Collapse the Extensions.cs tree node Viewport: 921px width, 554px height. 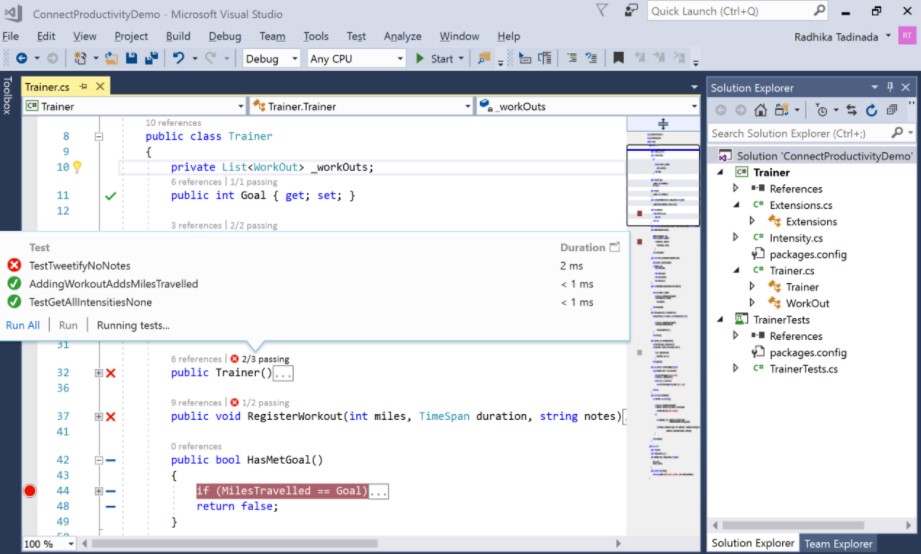pos(737,204)
